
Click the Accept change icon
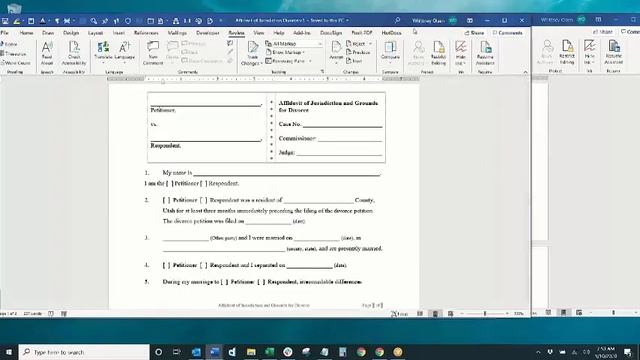(336, 47)
